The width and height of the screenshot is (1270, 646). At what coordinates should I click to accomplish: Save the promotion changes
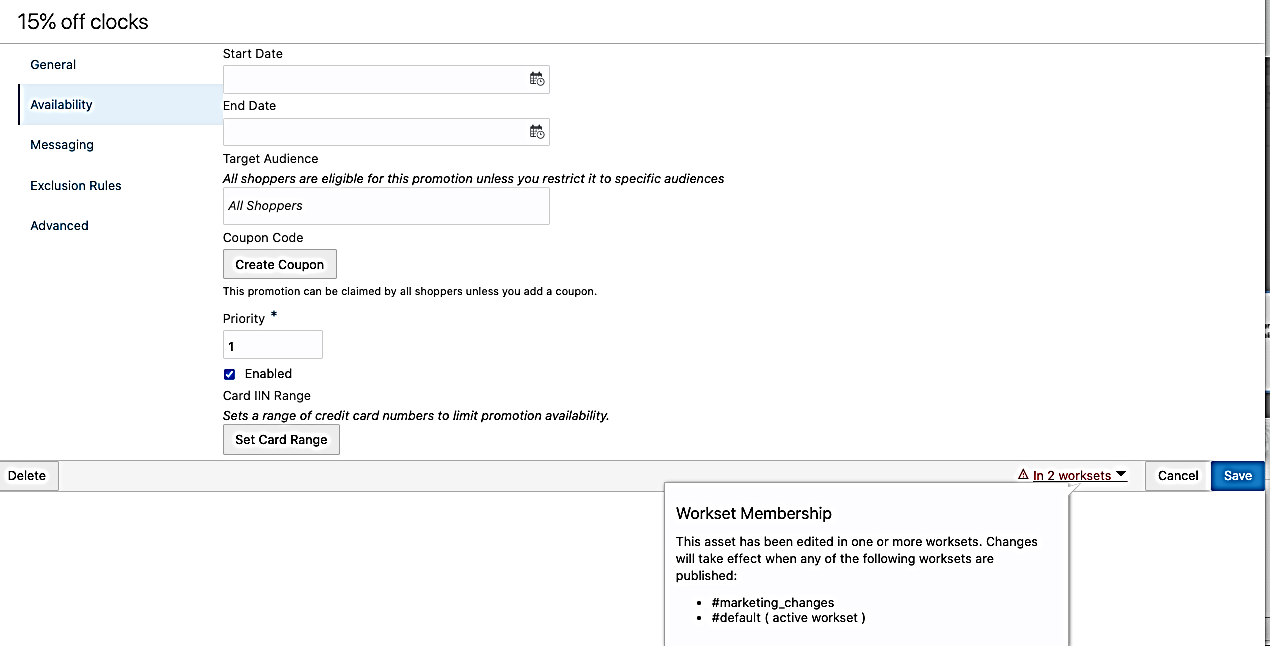tap(1238, 476)
